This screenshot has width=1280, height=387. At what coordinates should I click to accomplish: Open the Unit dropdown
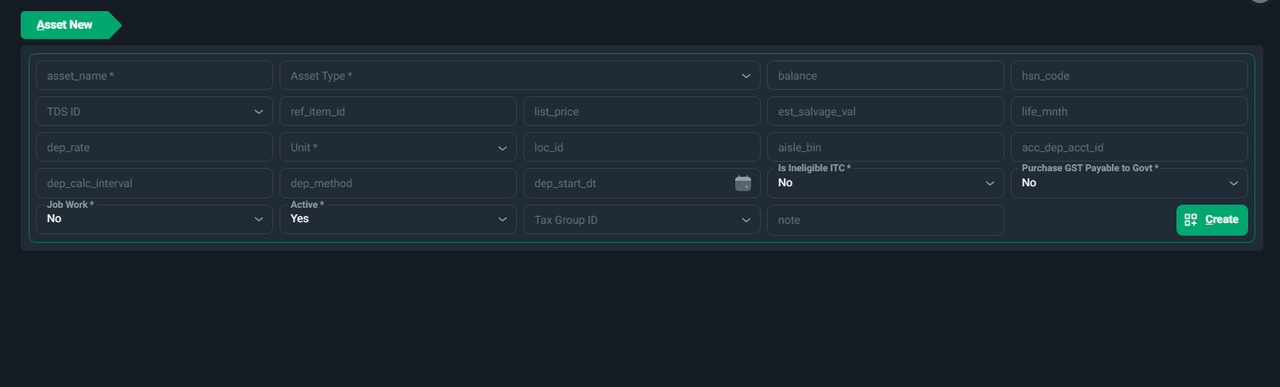[x=398, y=148]
